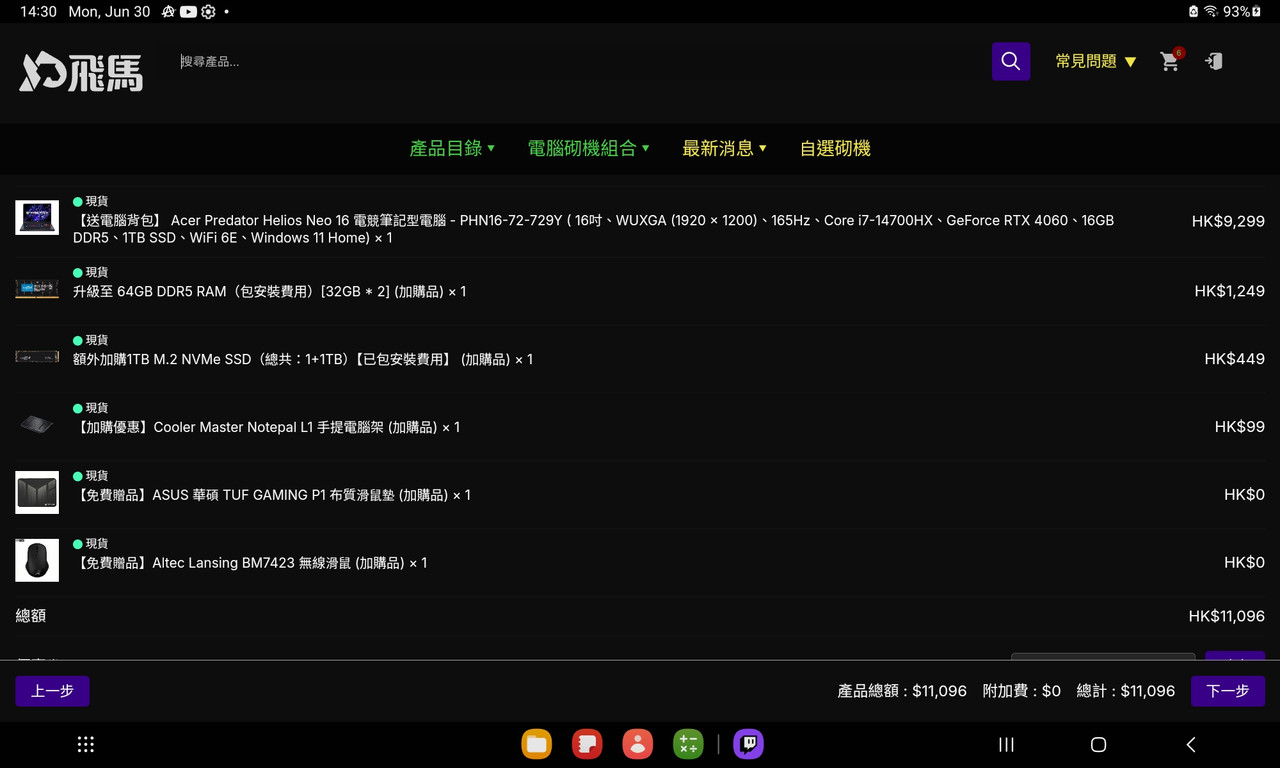Viewport: 1280px width, 768px height.
Task: Focus the 搜尋產品 search field
Action: click(580, 61)
